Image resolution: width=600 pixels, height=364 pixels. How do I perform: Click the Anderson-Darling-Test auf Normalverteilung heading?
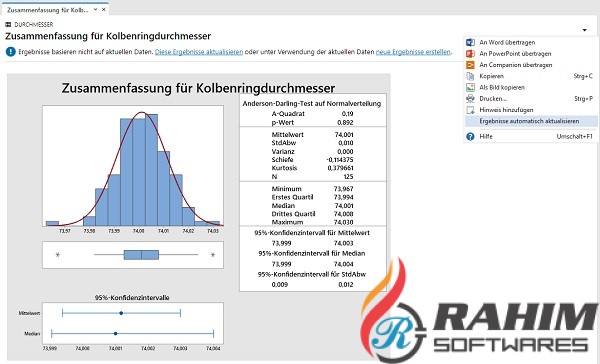[312, 103]
